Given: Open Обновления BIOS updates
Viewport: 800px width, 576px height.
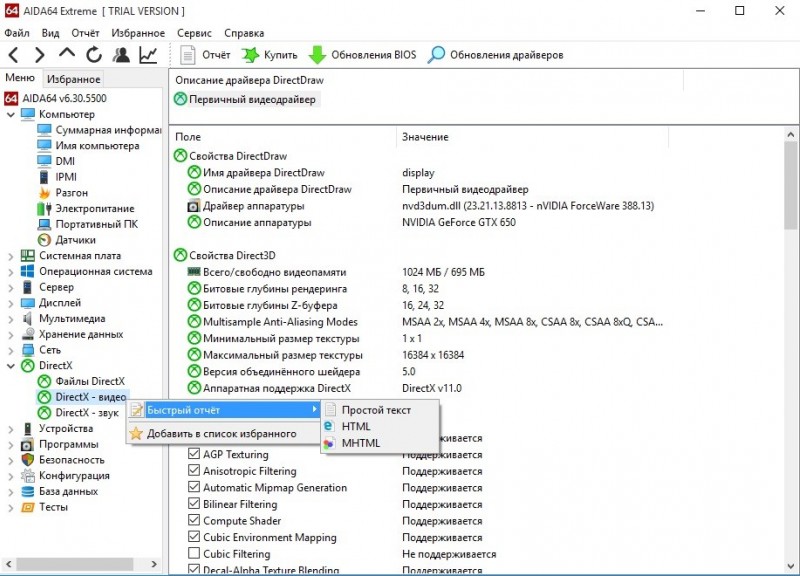Looking at the screenshot, I should pos(363,55).
